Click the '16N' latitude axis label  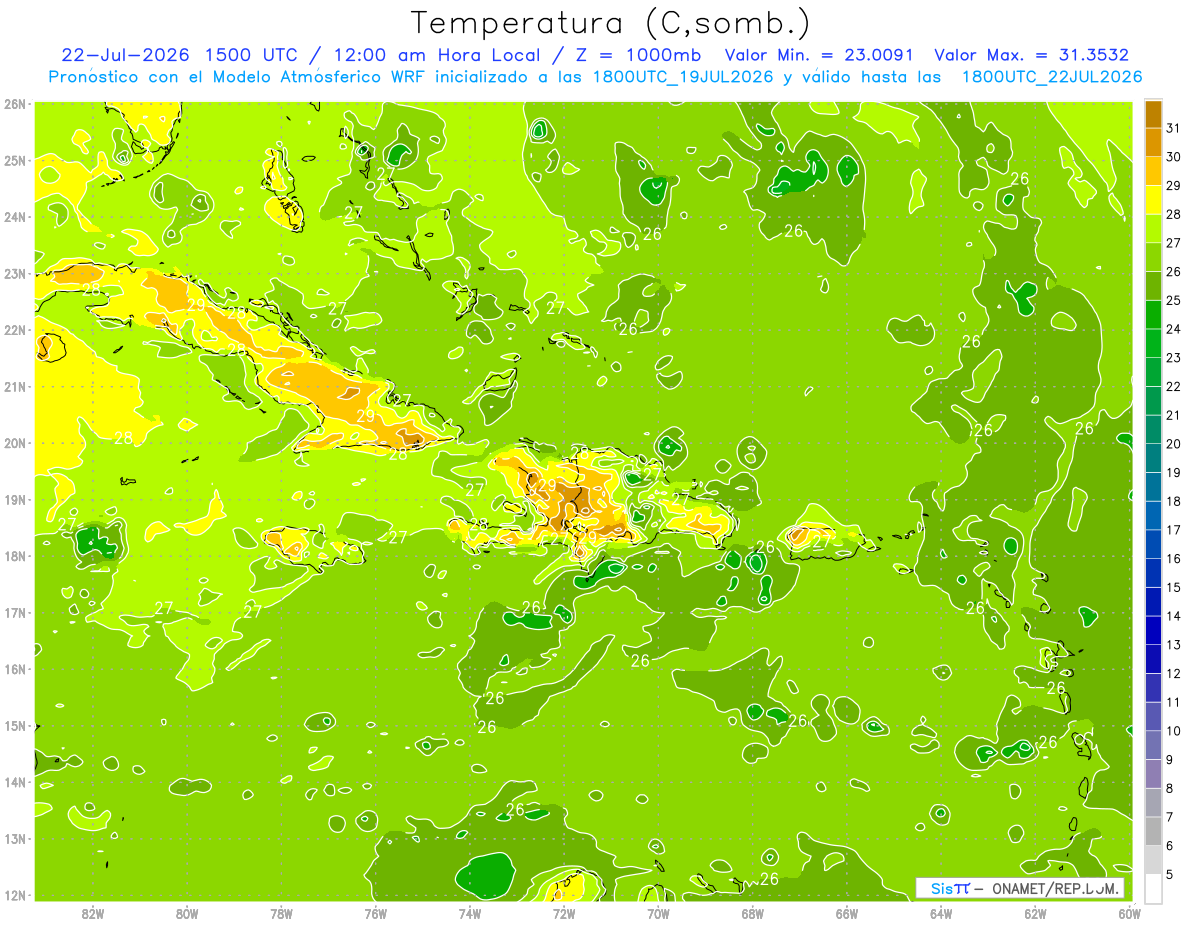(x=14, y=668)
